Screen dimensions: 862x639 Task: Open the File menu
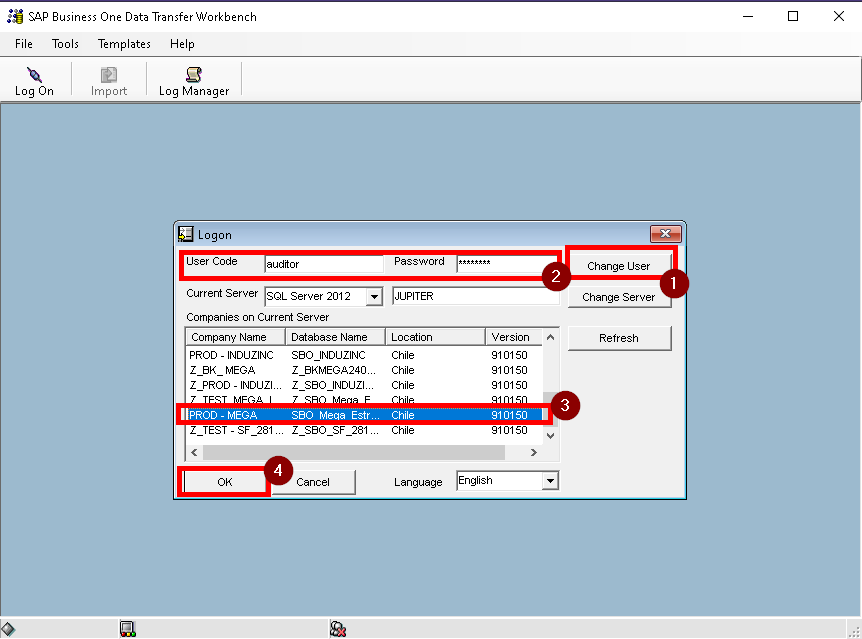point(24,44)
